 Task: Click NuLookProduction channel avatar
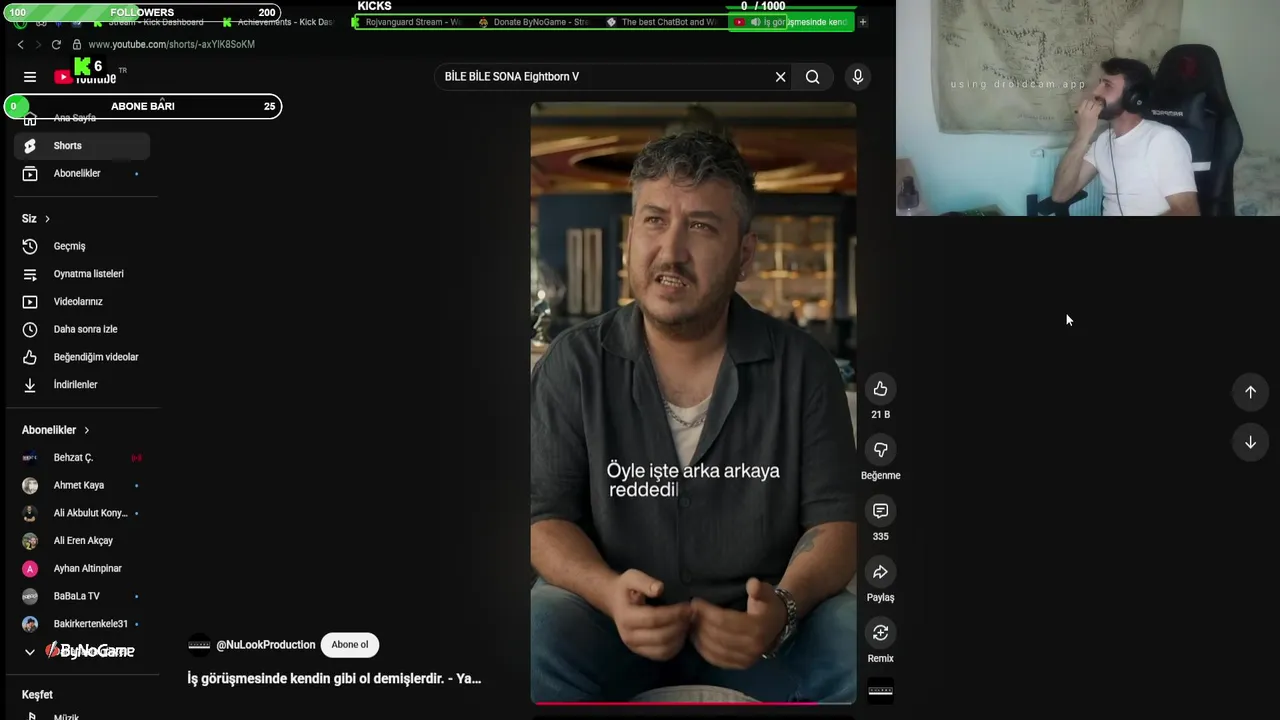tap(199, 645)
